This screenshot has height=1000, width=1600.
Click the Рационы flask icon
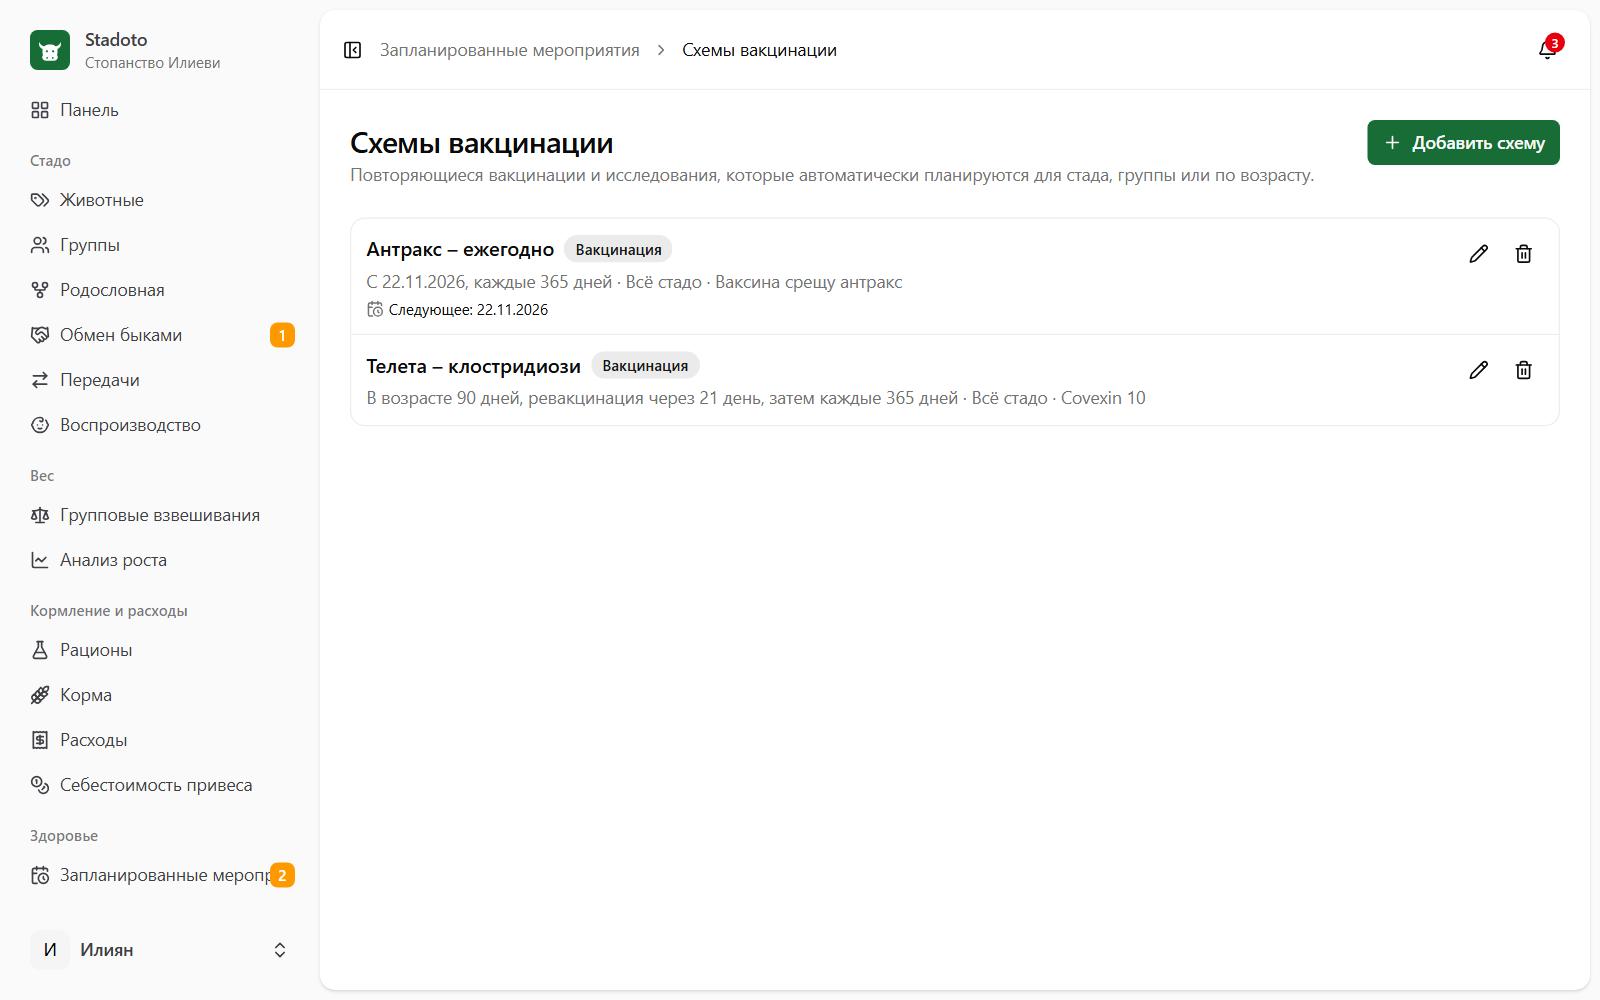pos(40,650)
